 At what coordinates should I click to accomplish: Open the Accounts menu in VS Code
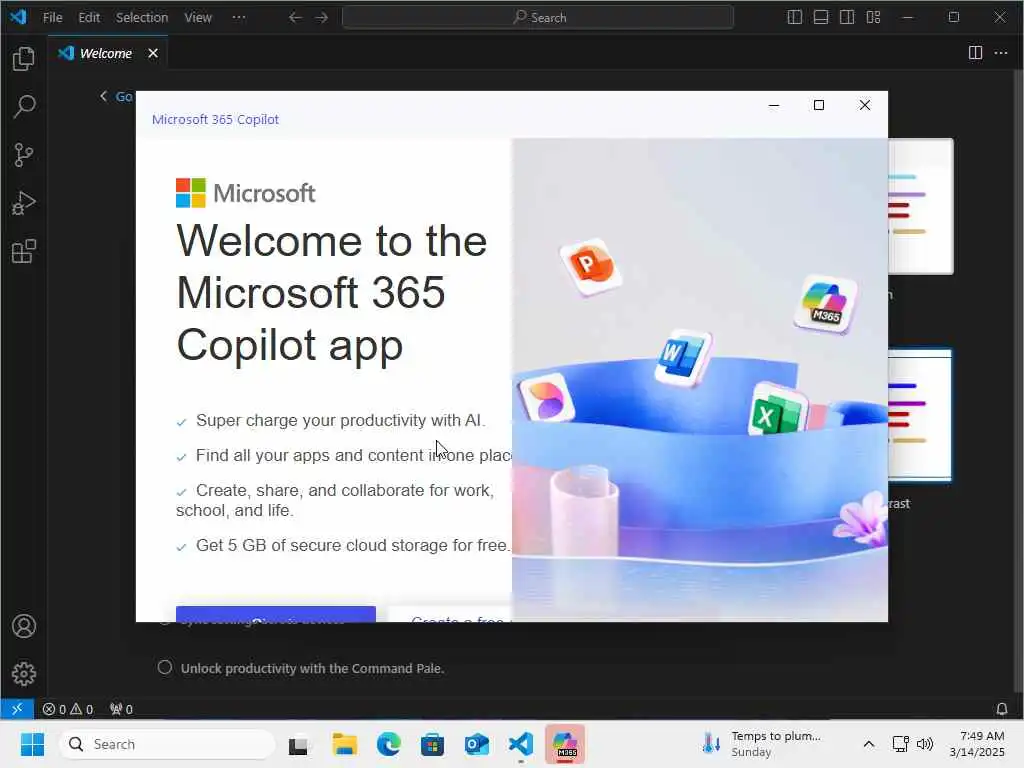(24, 626)
